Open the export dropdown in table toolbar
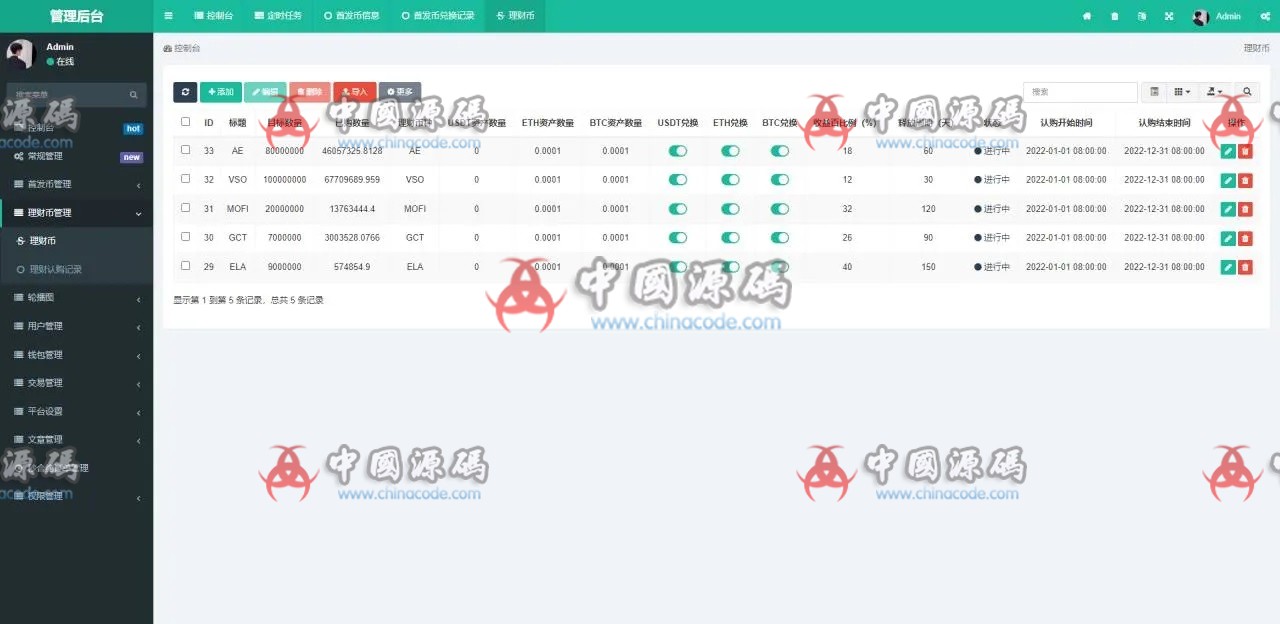This screenshot has width=1280, height=624. [1215, 92]
